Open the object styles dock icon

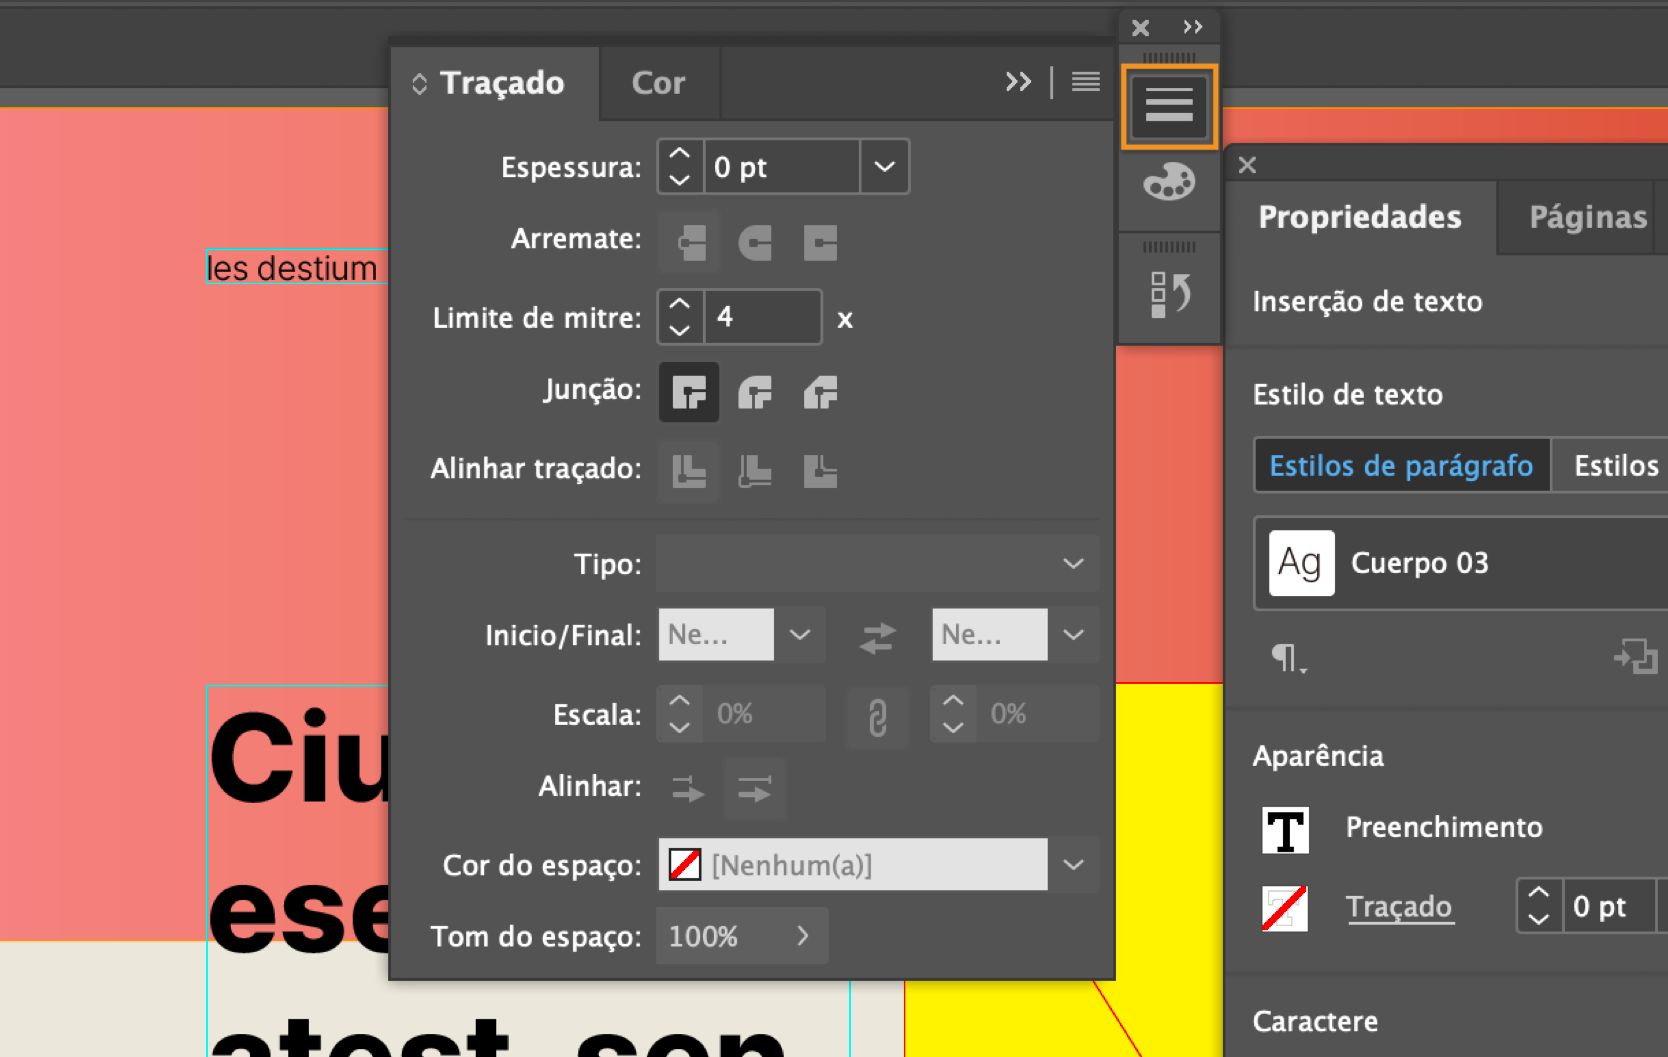coord(1169,294)
